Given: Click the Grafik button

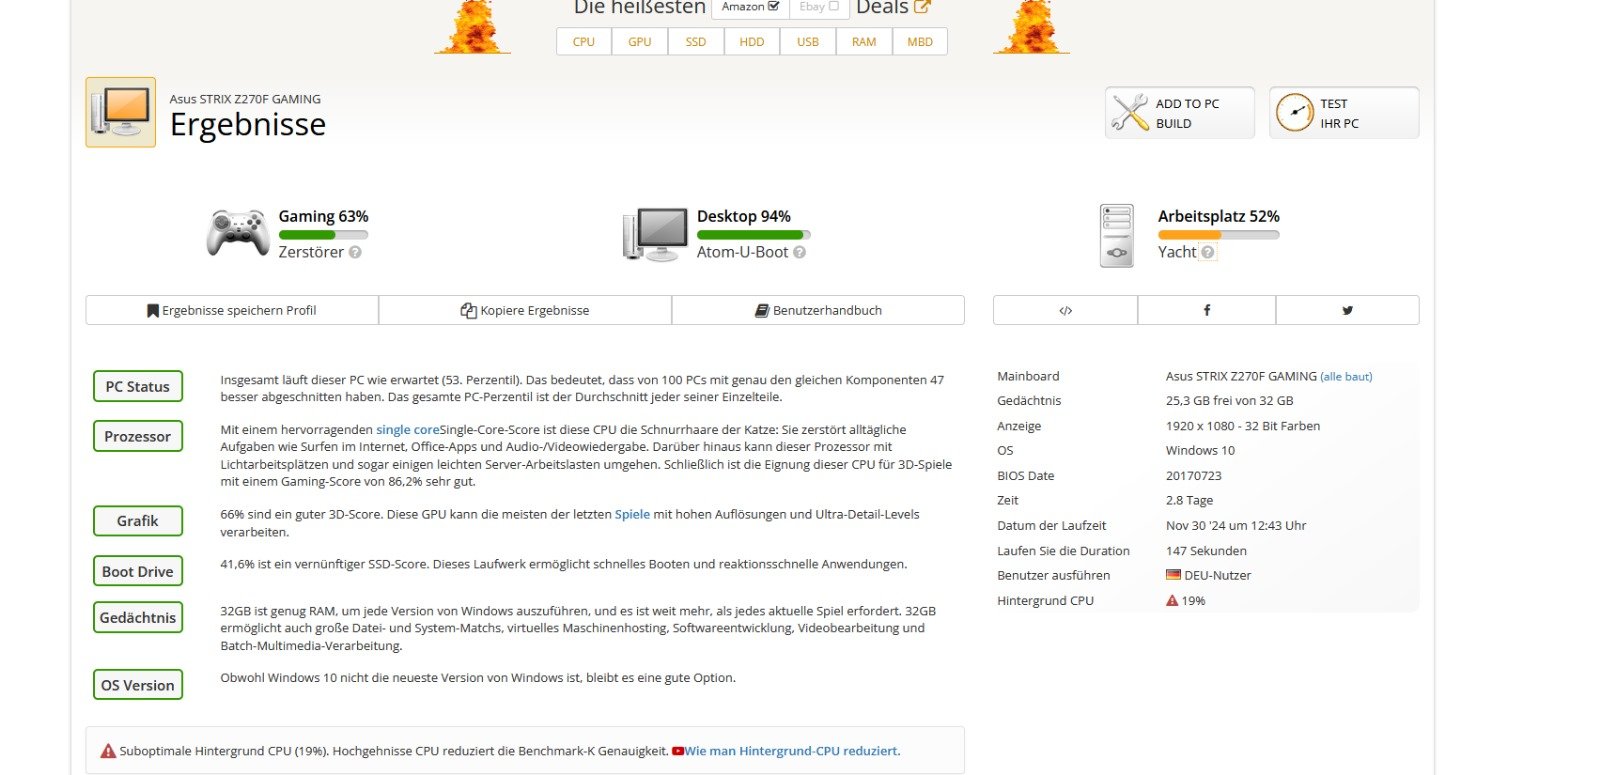Looking at the screenshot, I should click(x=138, y=521).
